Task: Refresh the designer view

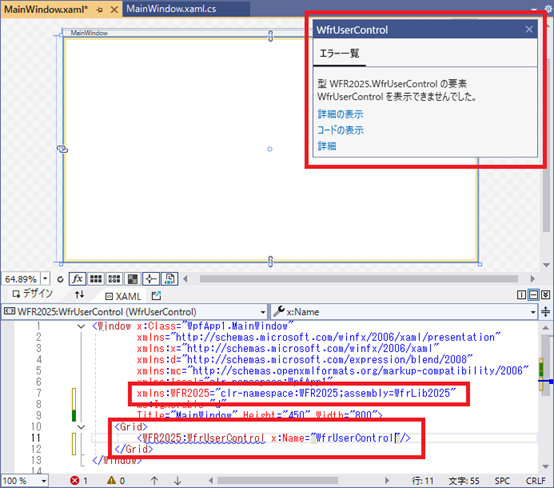Action: pyautogui.click(x=60, y=279)
